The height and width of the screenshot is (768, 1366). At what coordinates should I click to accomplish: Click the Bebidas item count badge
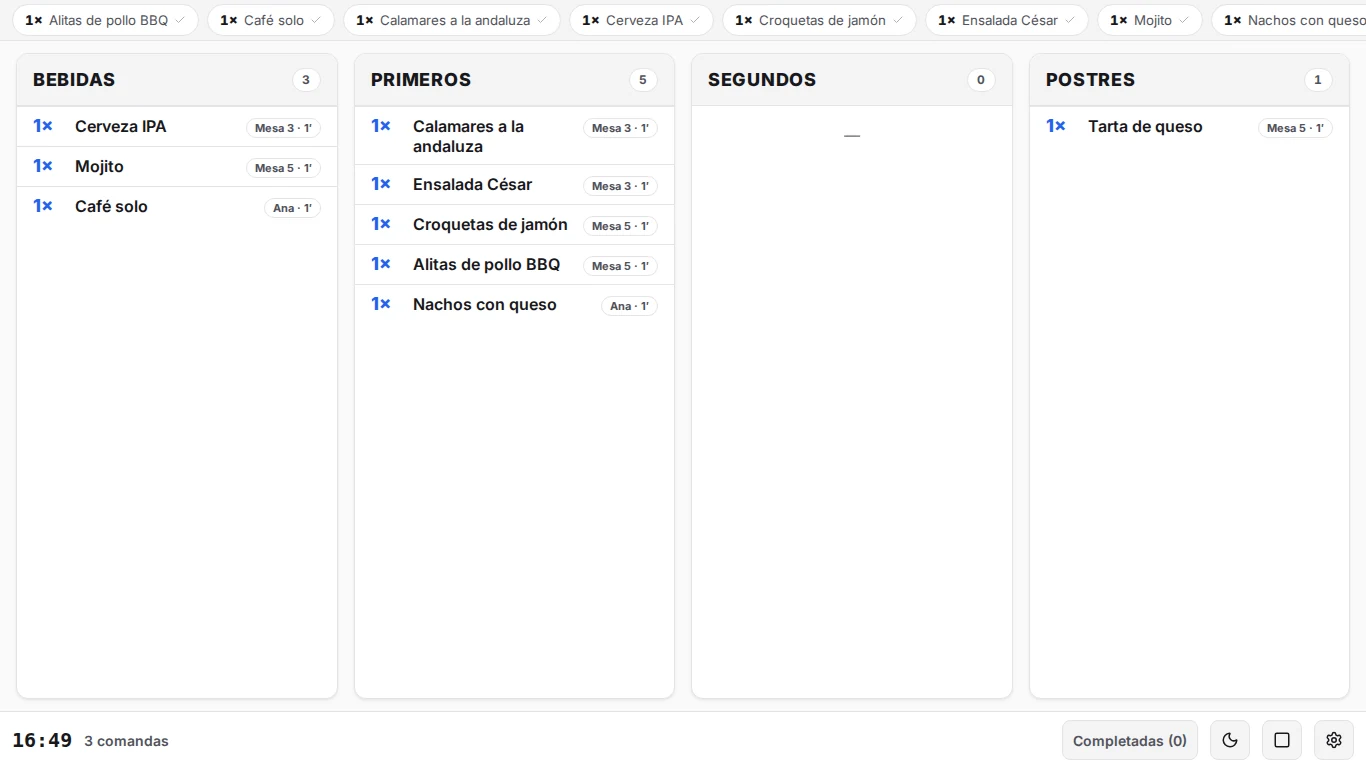(306, 80)
